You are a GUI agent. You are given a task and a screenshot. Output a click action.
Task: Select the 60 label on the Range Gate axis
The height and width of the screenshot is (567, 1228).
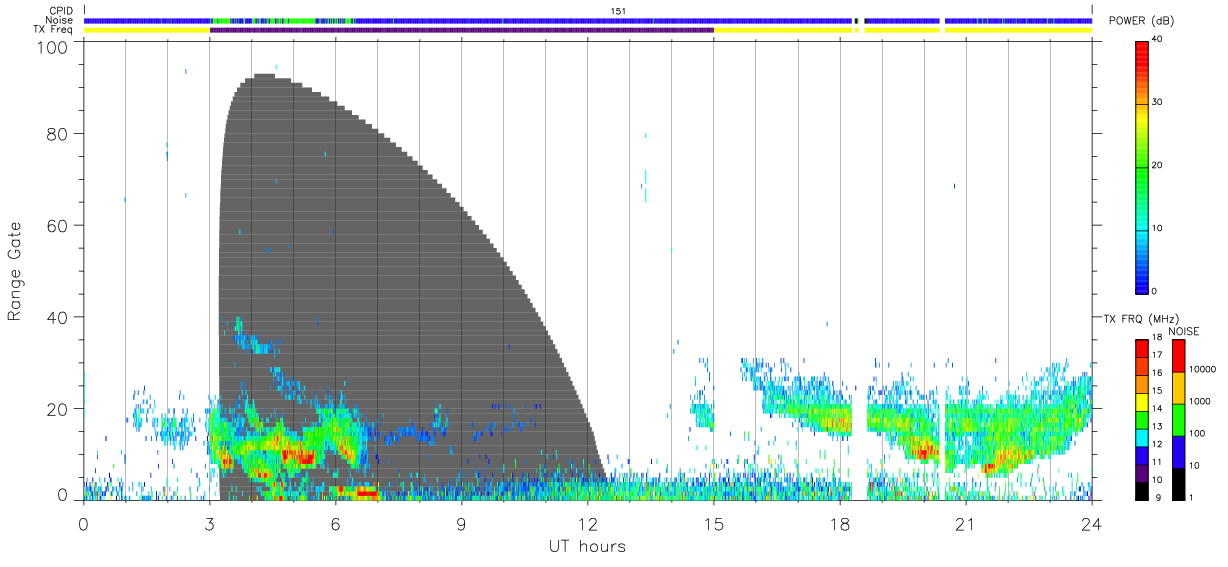pyautogui.click(x=59, y=225)
